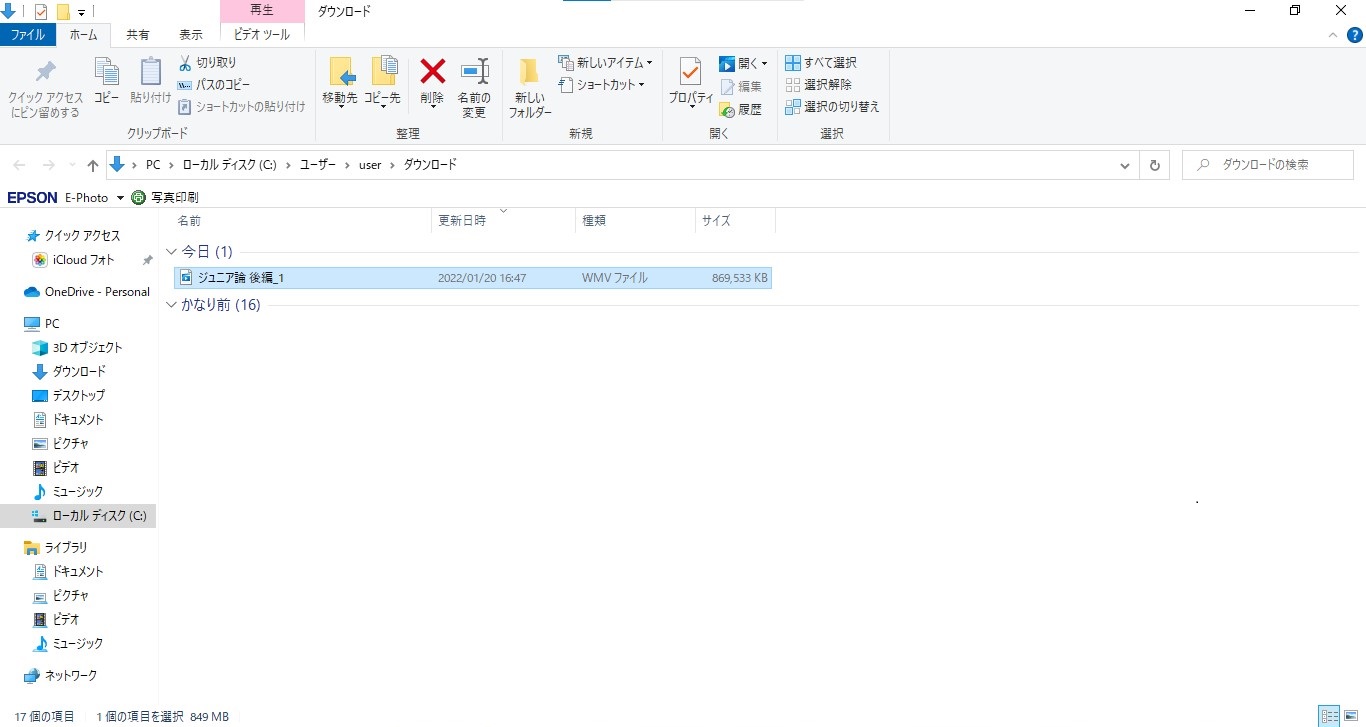The height and width of the screenshot is (727, 1366).
Task: Pin folder to Quick Access
Action: [46, 89]
